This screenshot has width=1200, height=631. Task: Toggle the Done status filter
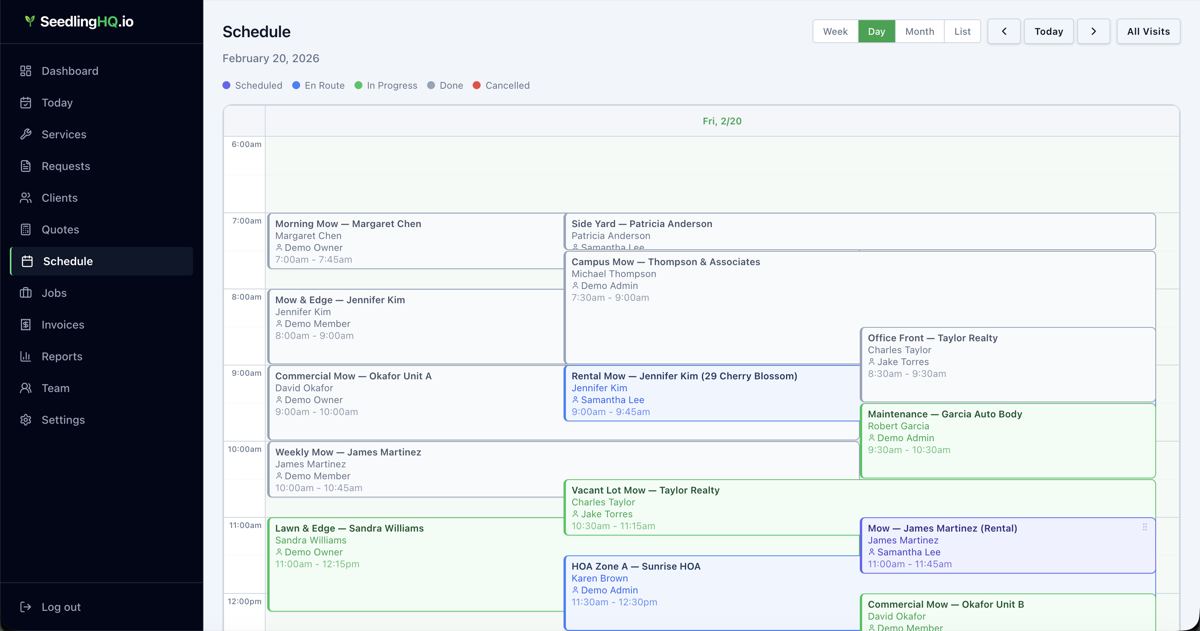pos(443,85)
